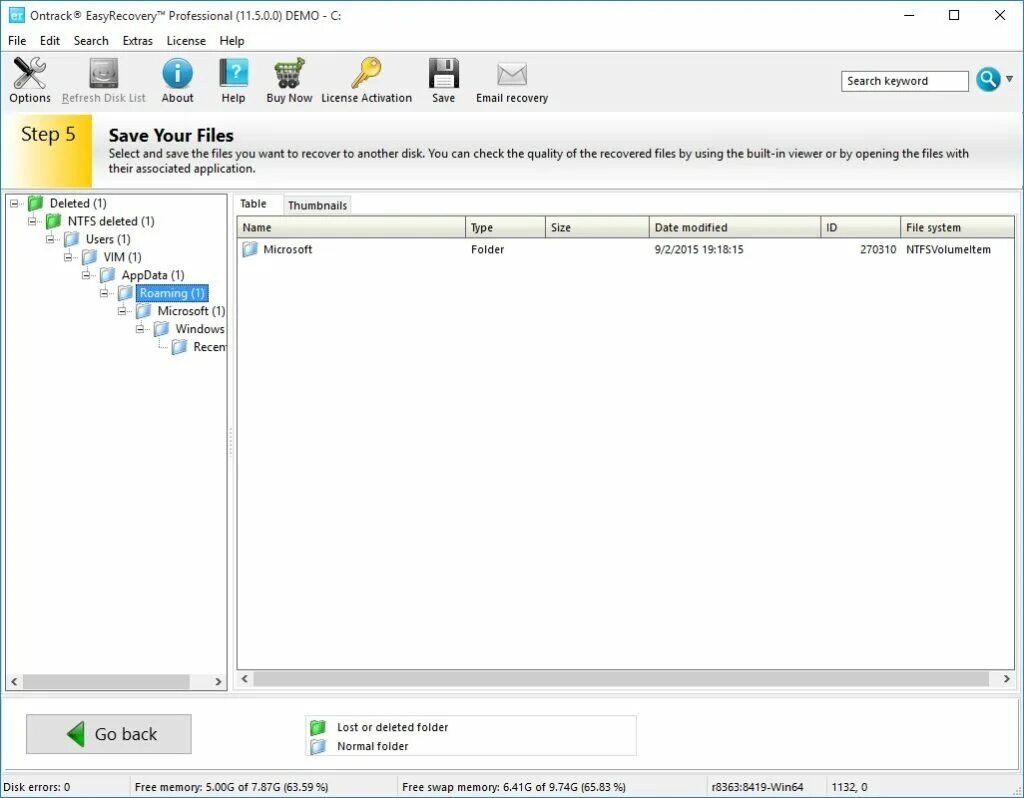Sort by File system column header
Image resolution: width=1024 pixels, height=798 pixels.
pos(957,227)
